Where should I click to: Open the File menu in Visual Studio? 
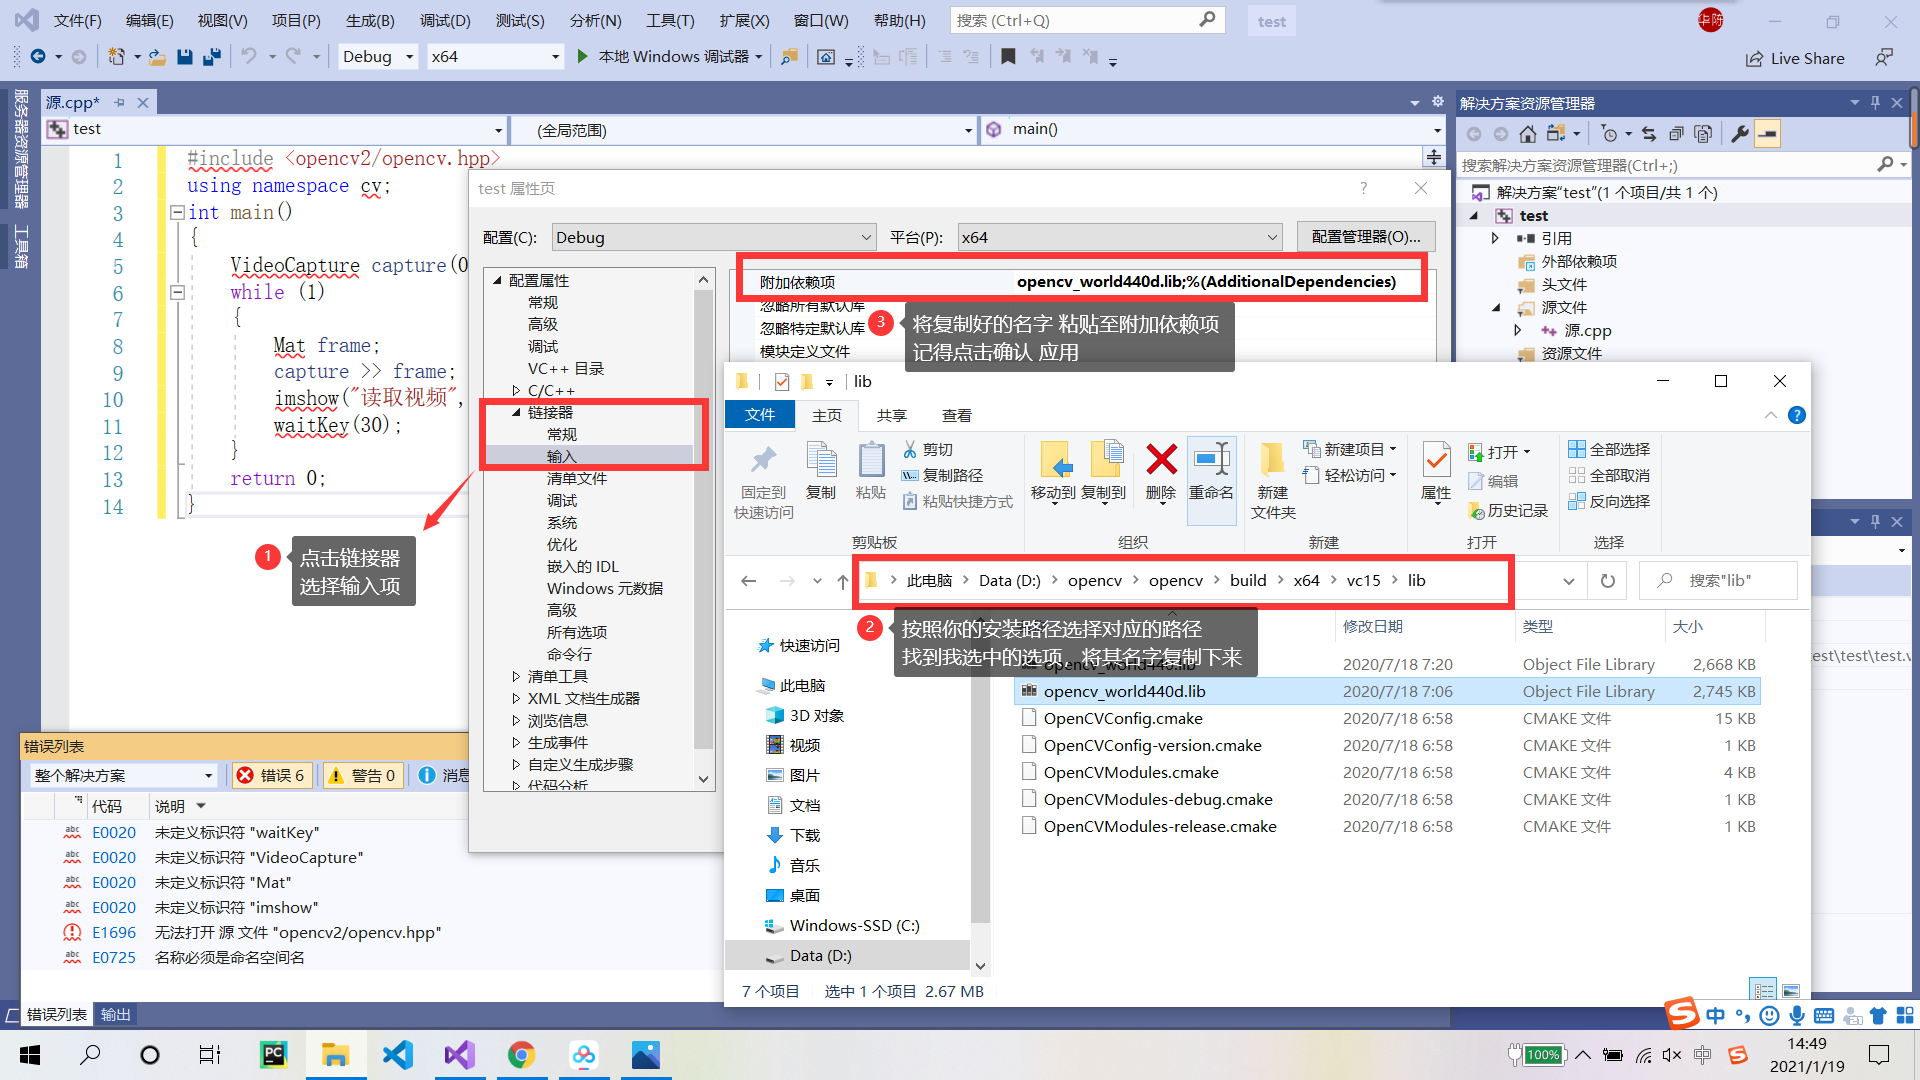pyautogui.click(x=77, y=21)
